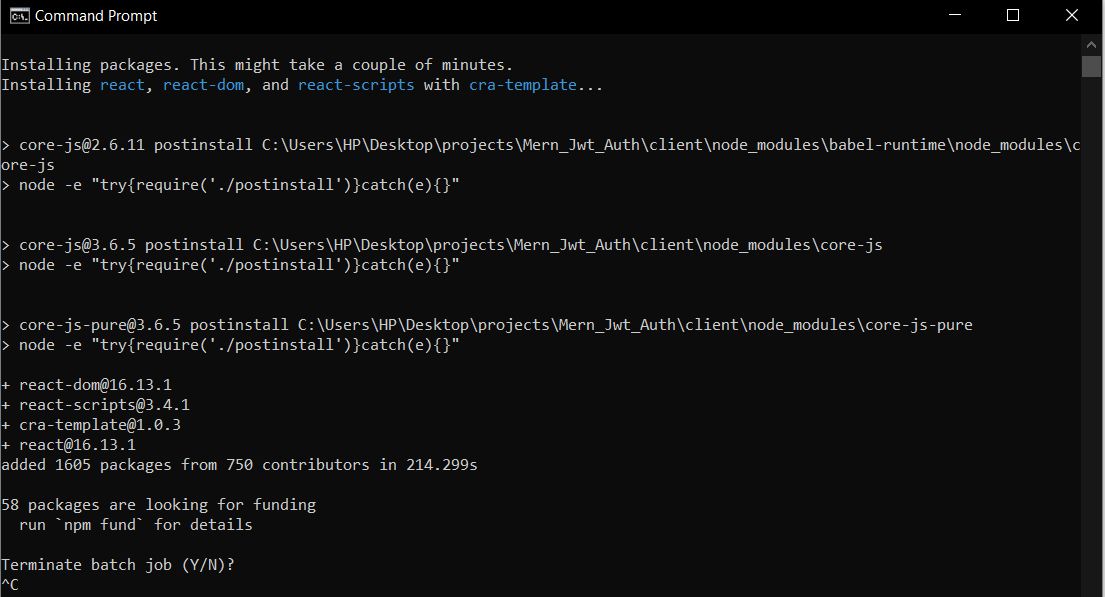The width and height of the screenshot is (1105, 597).
Task: Click the Command Prompt title text
Action: [96, 16]
